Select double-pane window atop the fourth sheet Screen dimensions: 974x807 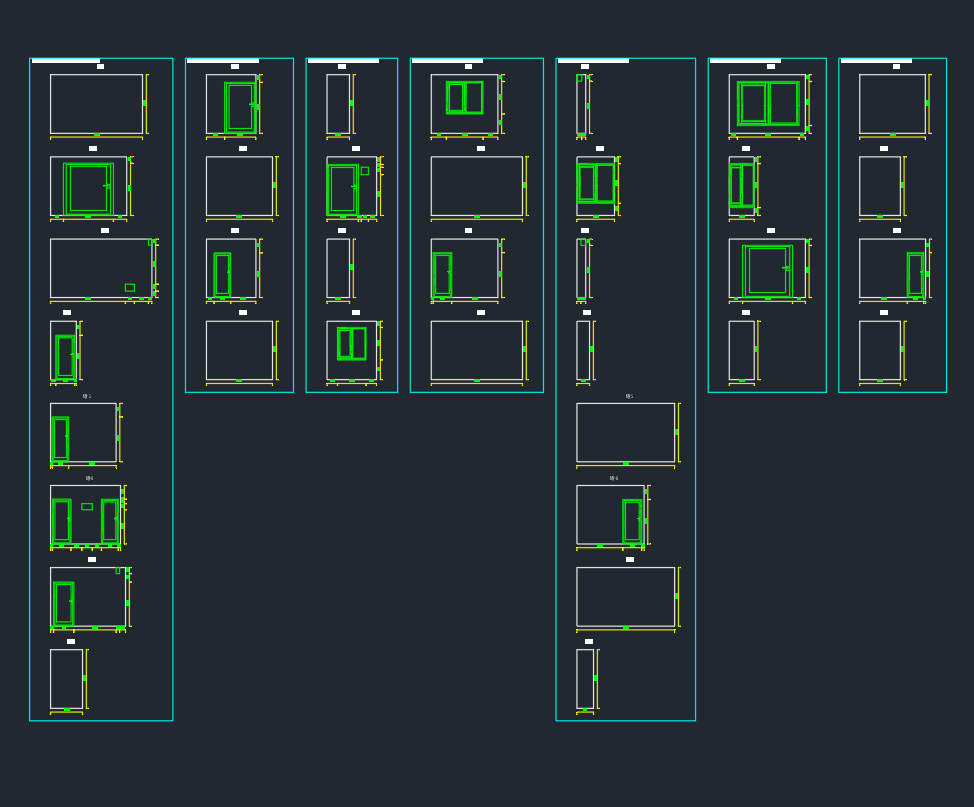click(x=464, y=97)
